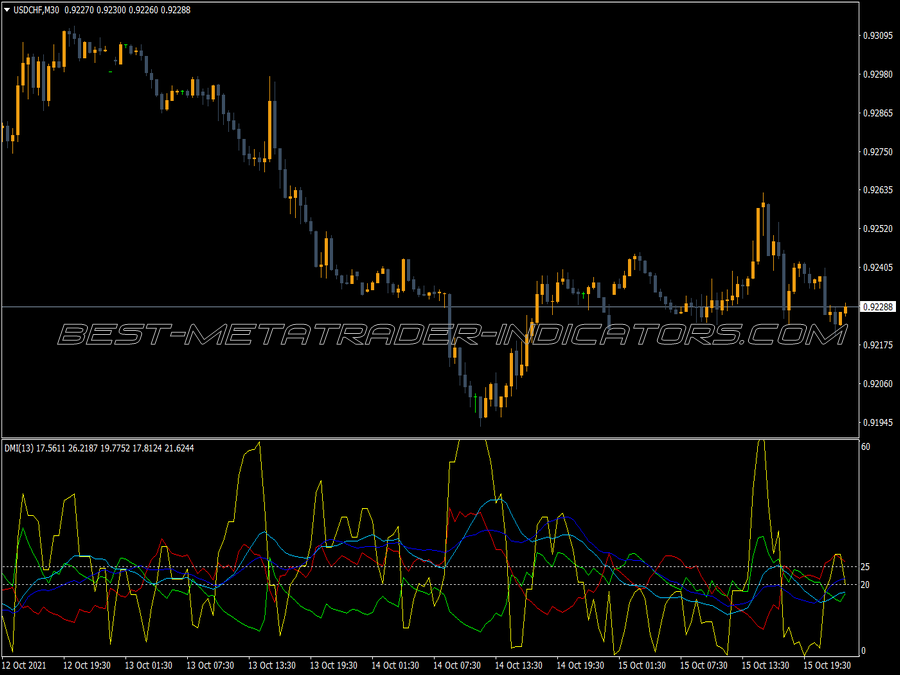Click time axis label 15 Oct 19:30
This screenshot has width=900, height=675.
(827, 665)
